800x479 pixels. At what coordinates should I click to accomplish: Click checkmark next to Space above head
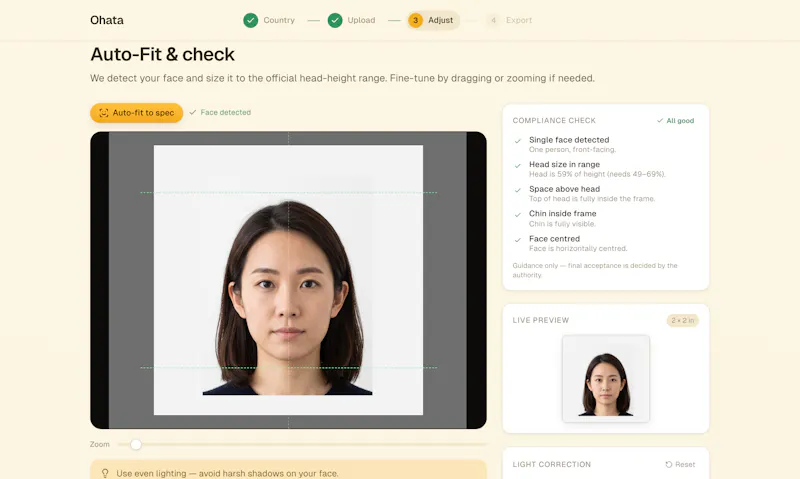click(x=518, y=190)
